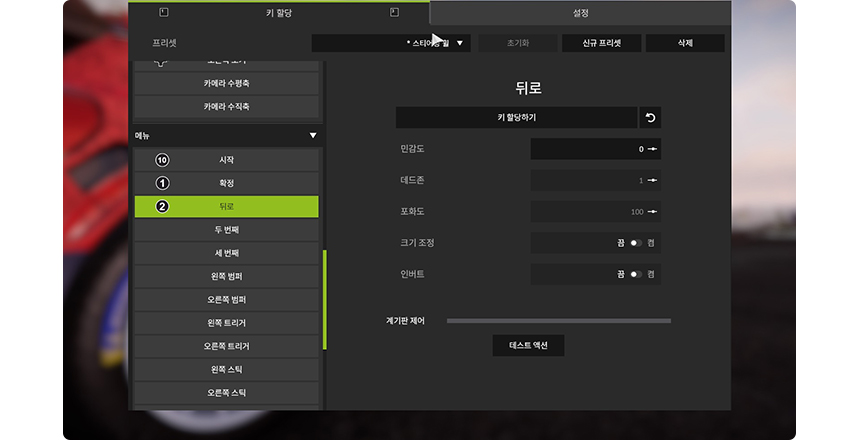
Task: Click the button 1 icon next to 확정
Action: 163,183
